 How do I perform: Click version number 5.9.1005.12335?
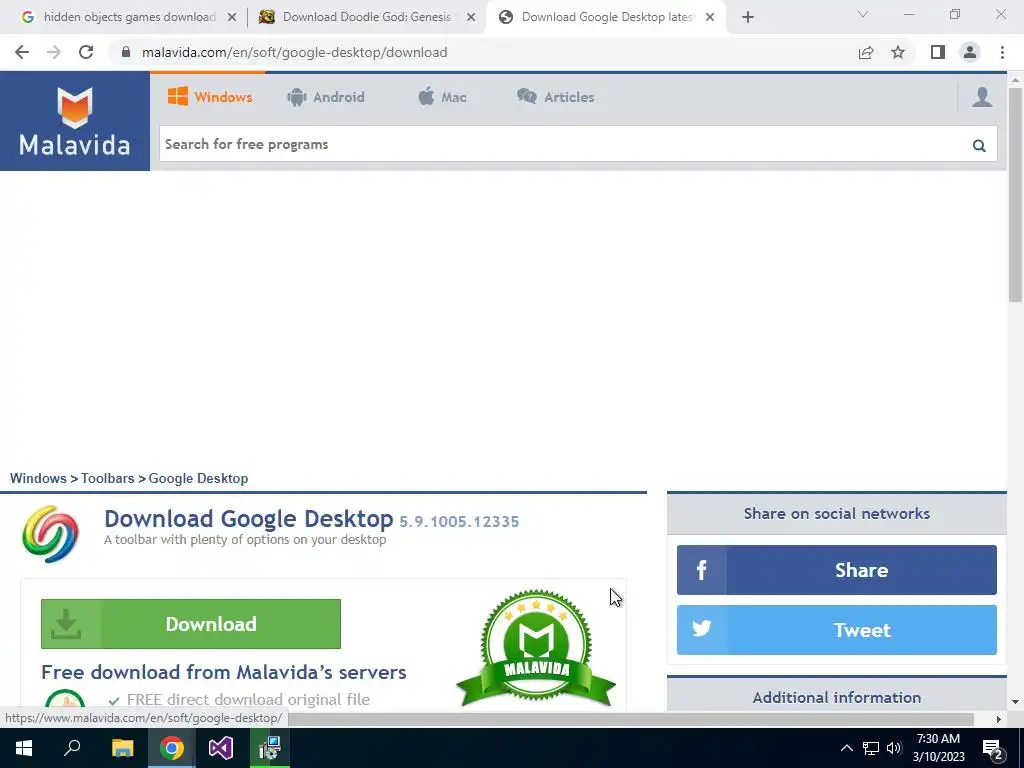[x=459, y=522]
